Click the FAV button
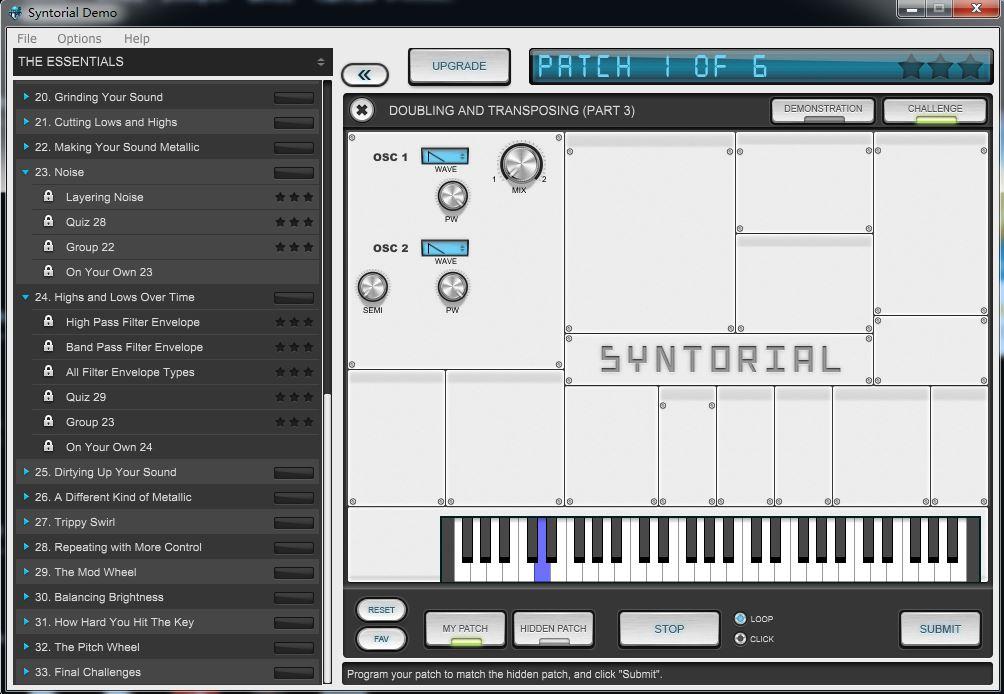 pos(381,638)
